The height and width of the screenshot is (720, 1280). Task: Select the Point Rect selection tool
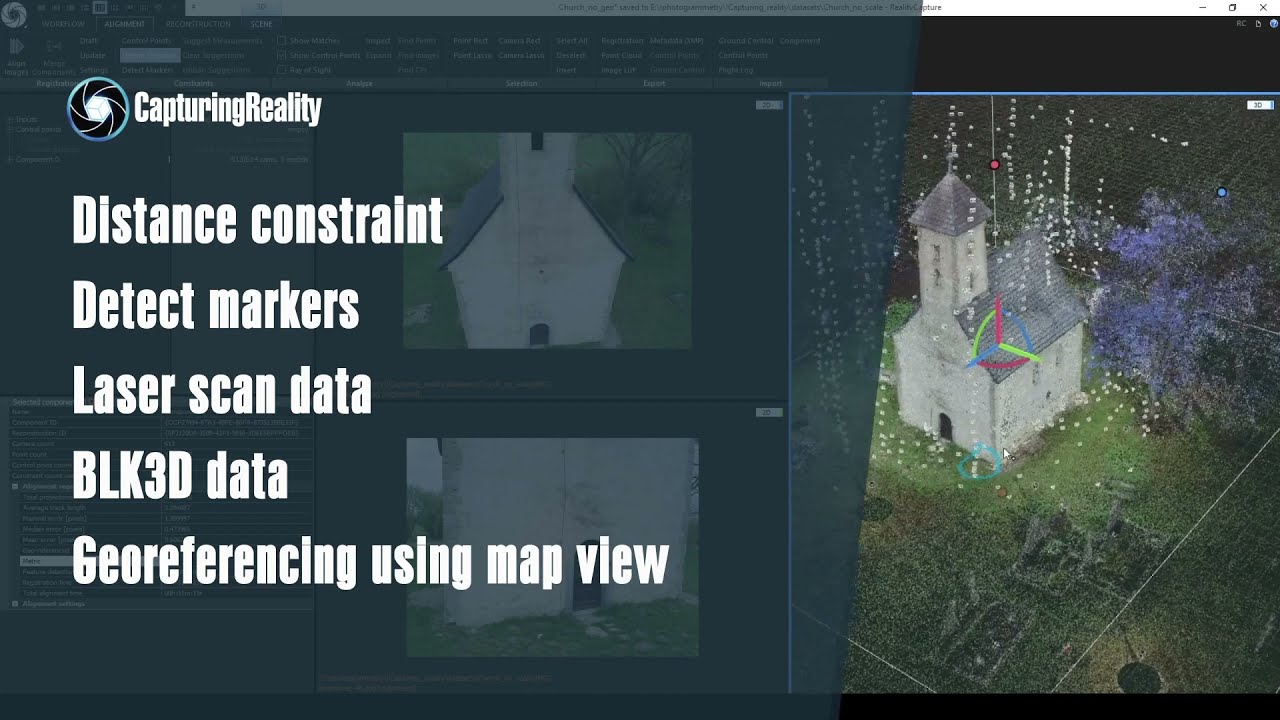click(x=470, y=41)
